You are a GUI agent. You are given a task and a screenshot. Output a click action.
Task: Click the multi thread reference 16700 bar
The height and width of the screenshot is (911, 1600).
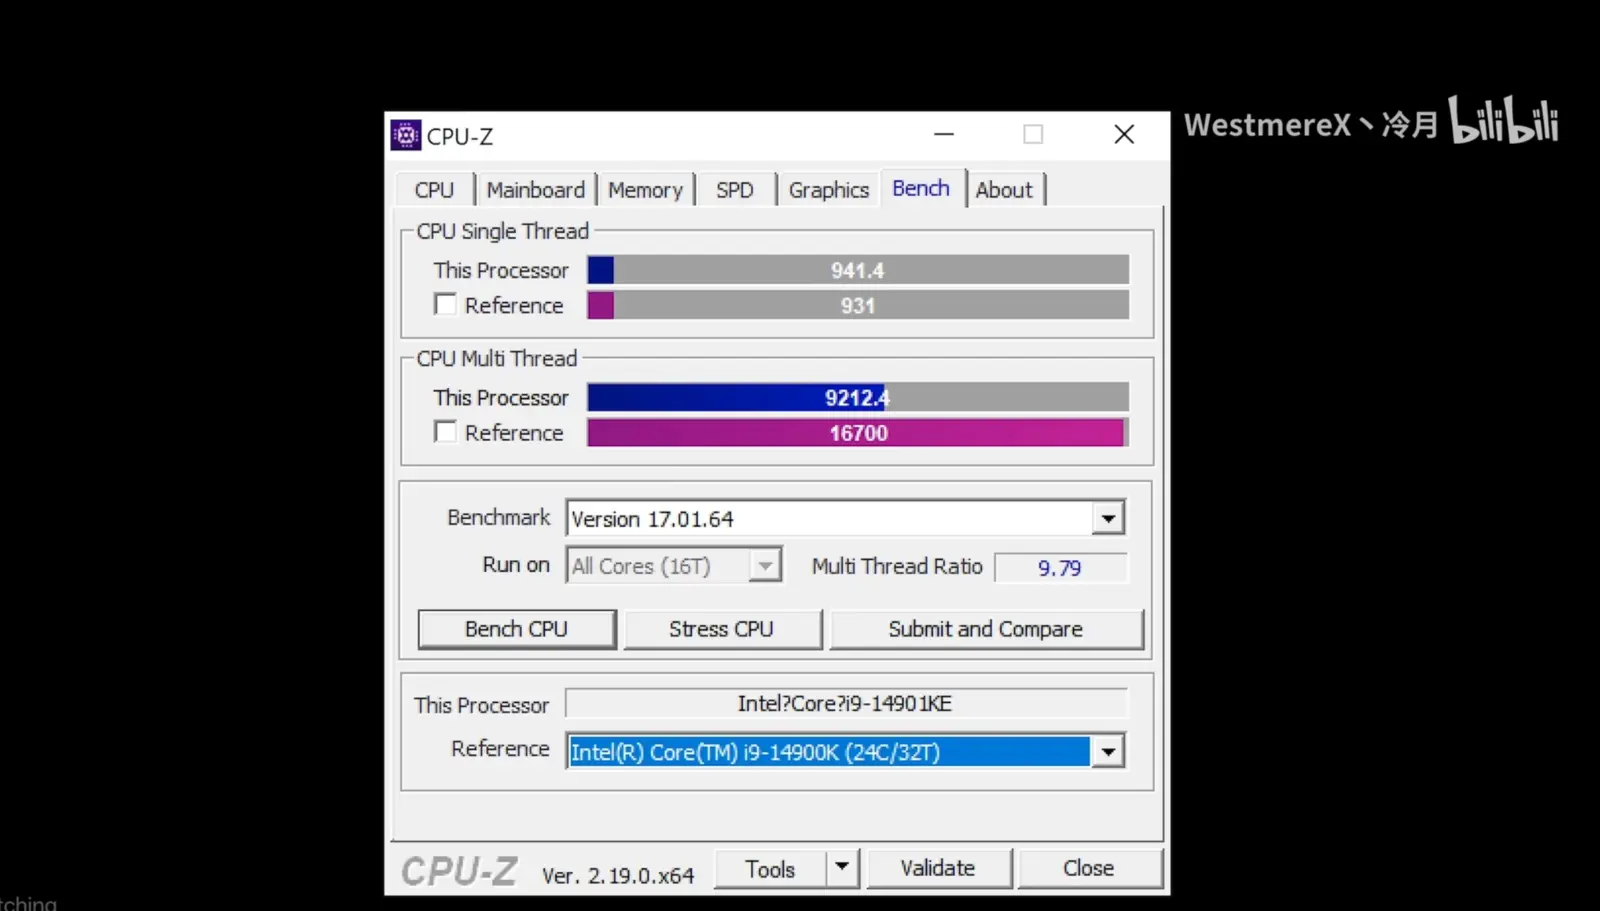tap(858, 432)
